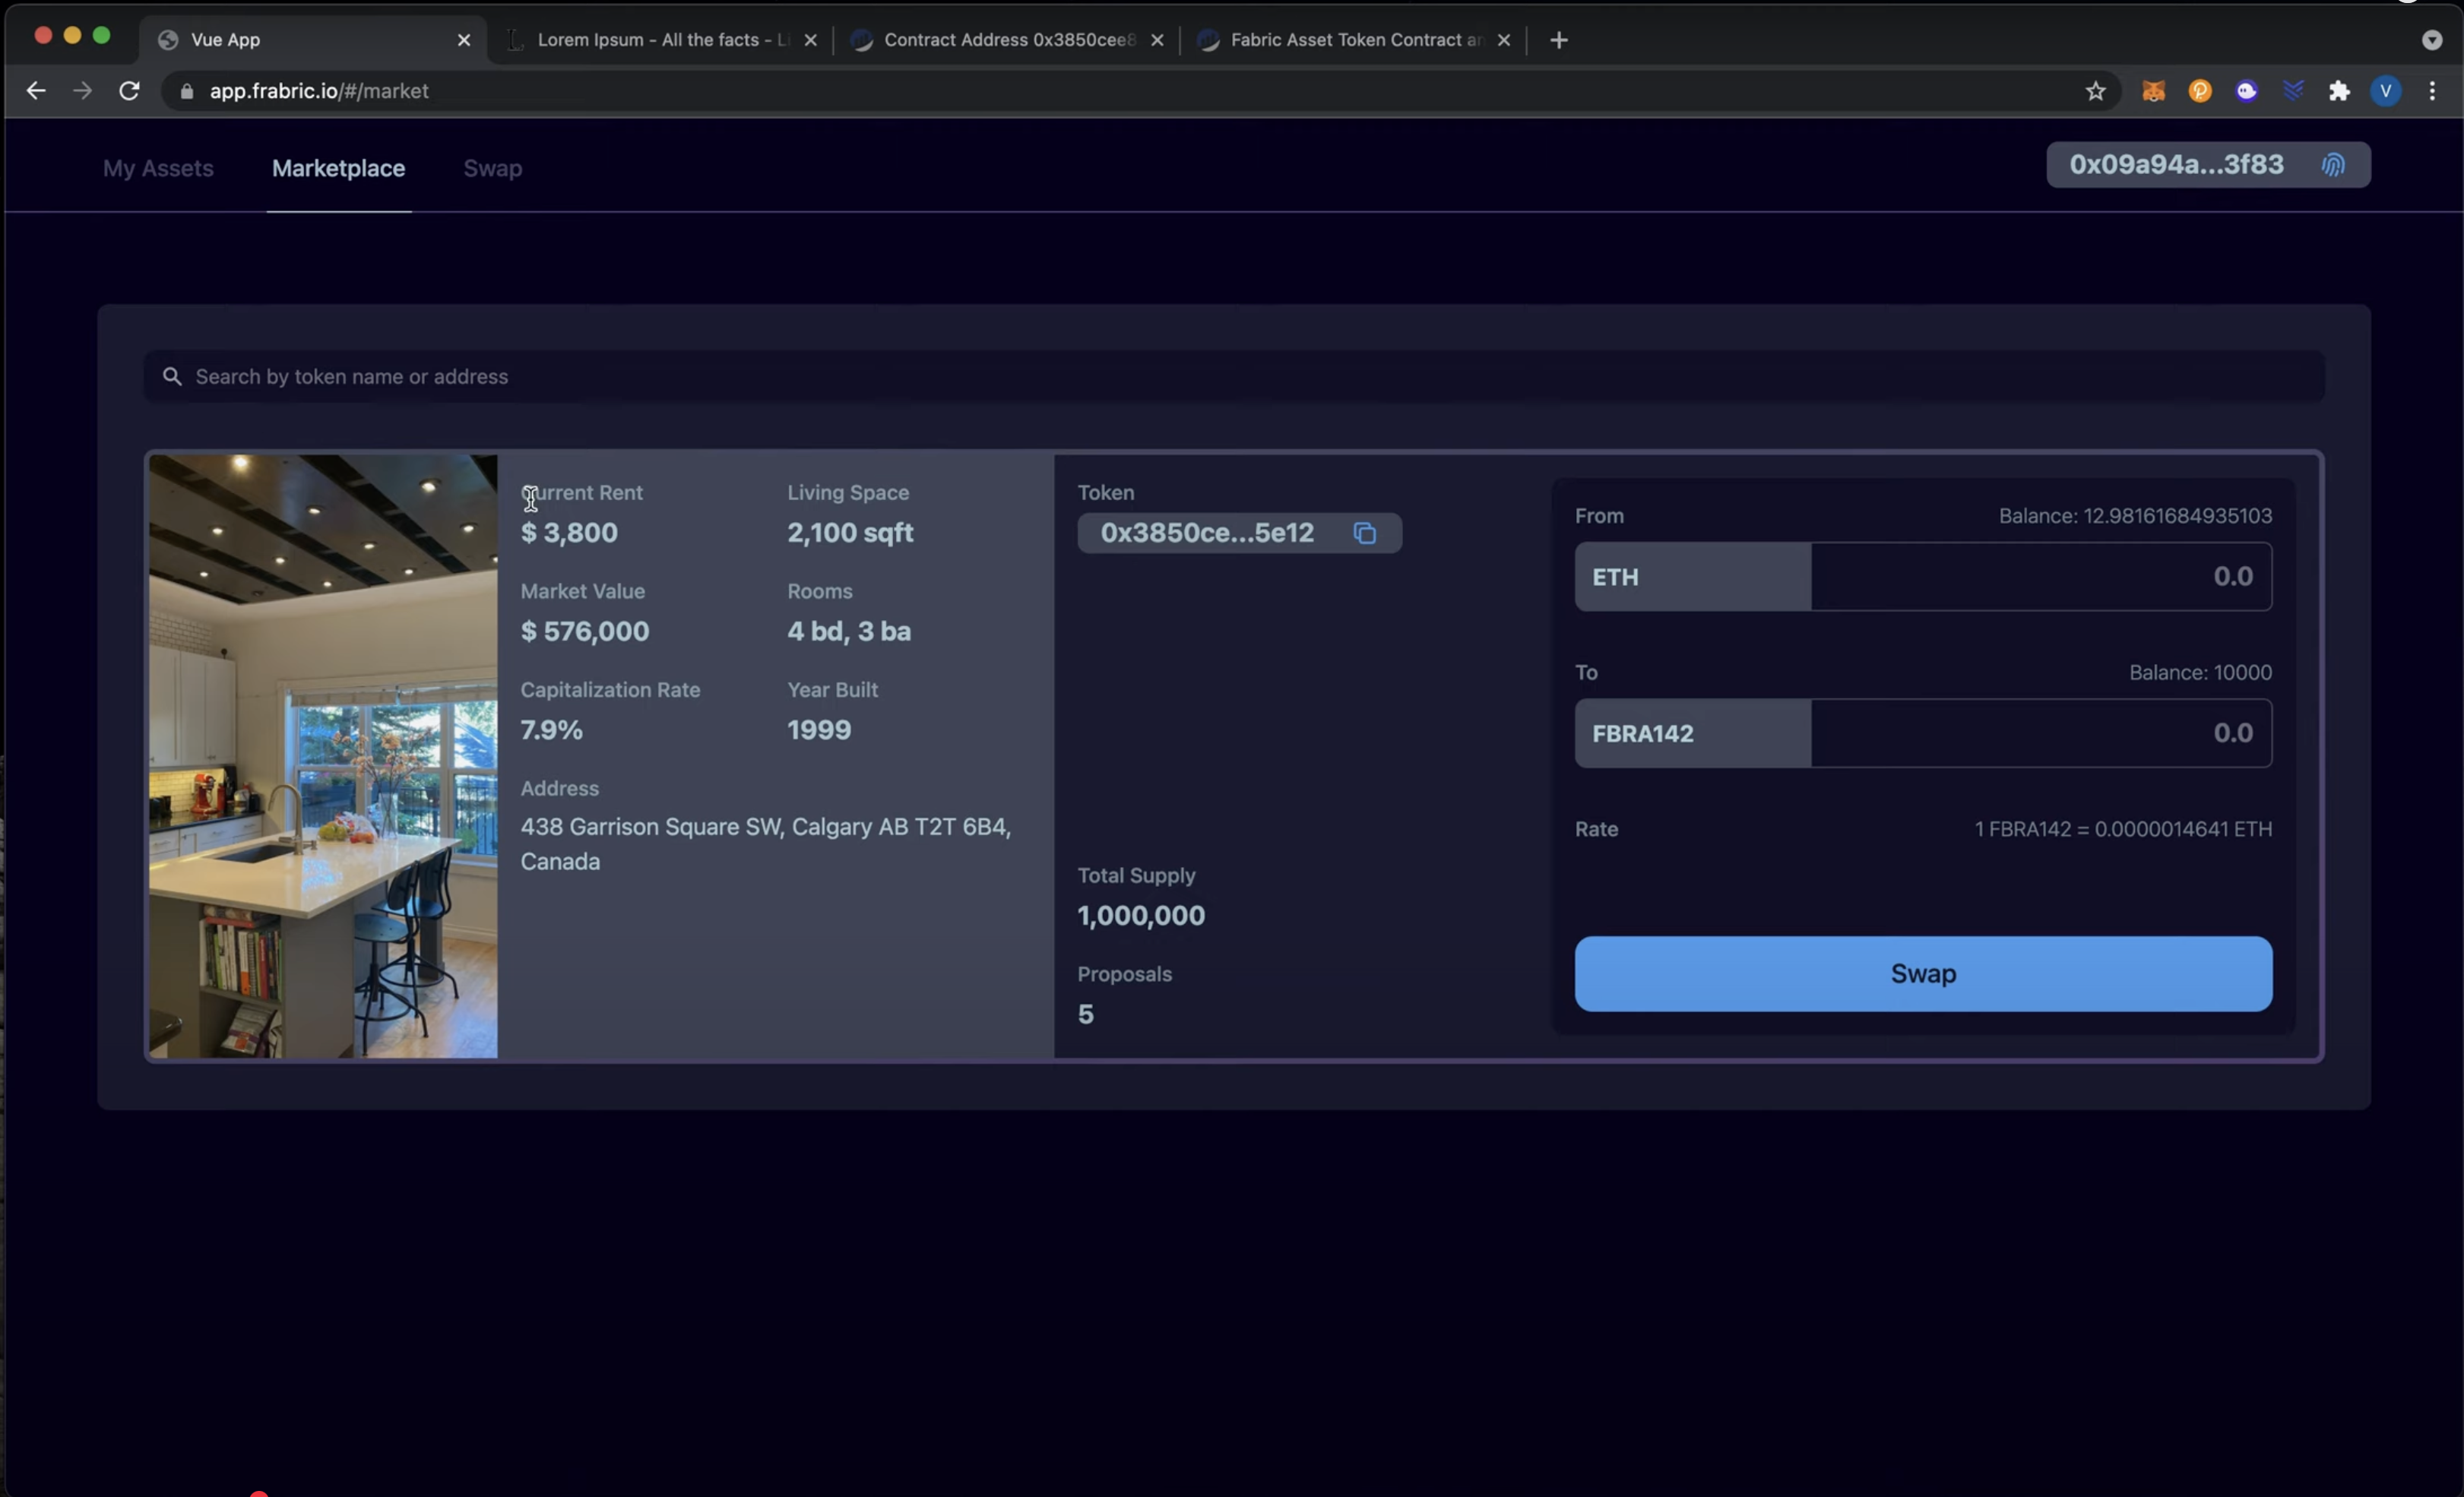Select the FBRA142 token selector
The width and height of the screenshot is (2464, 1497).
[1692, 734]
